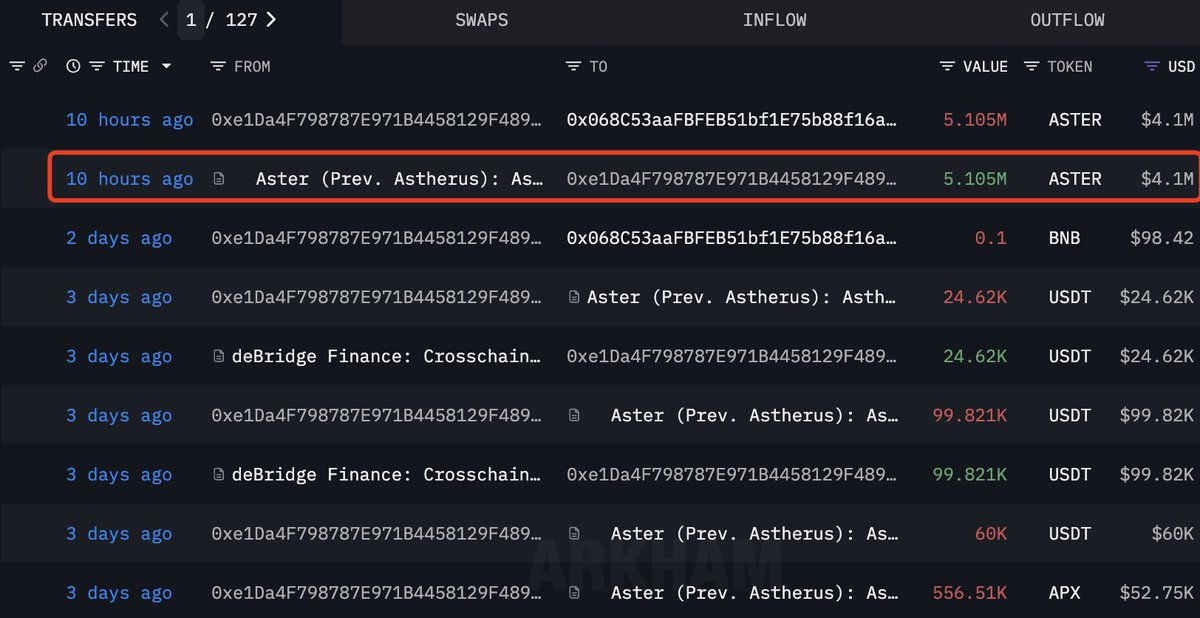The width and height of the screenshot is (1200, 618).
Task: Click the chain link icon in header
Action: click(x=40, y=66)
